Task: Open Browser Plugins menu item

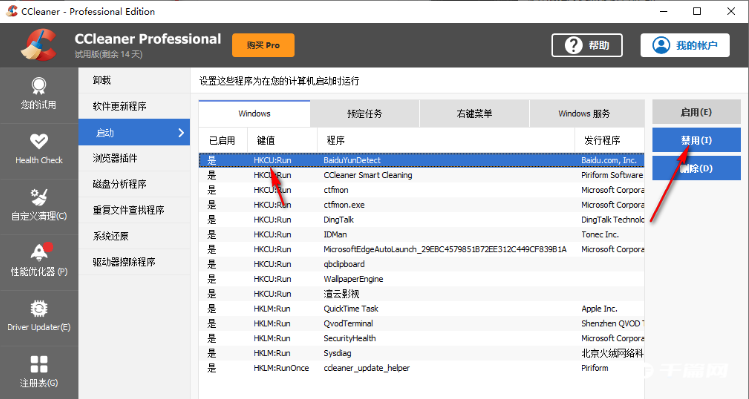Action: coord(134,158)
